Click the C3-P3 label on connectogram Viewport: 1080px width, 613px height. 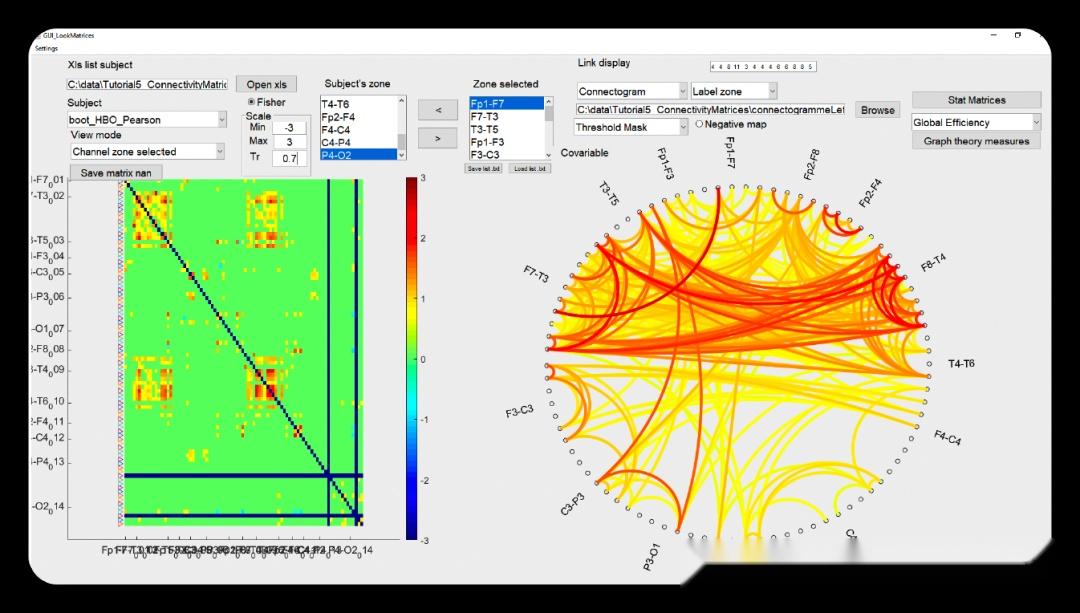[573, 504]
